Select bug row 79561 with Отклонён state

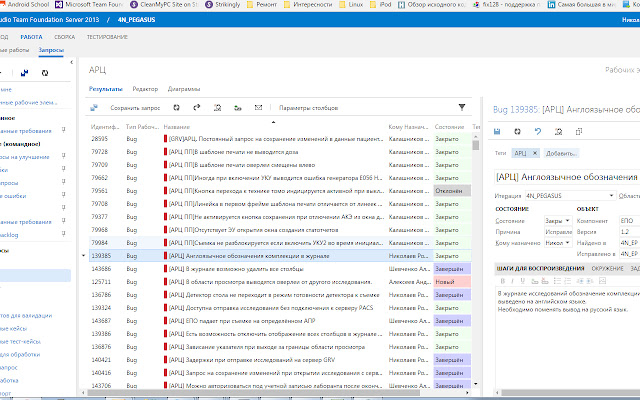(x=280, y=191)
